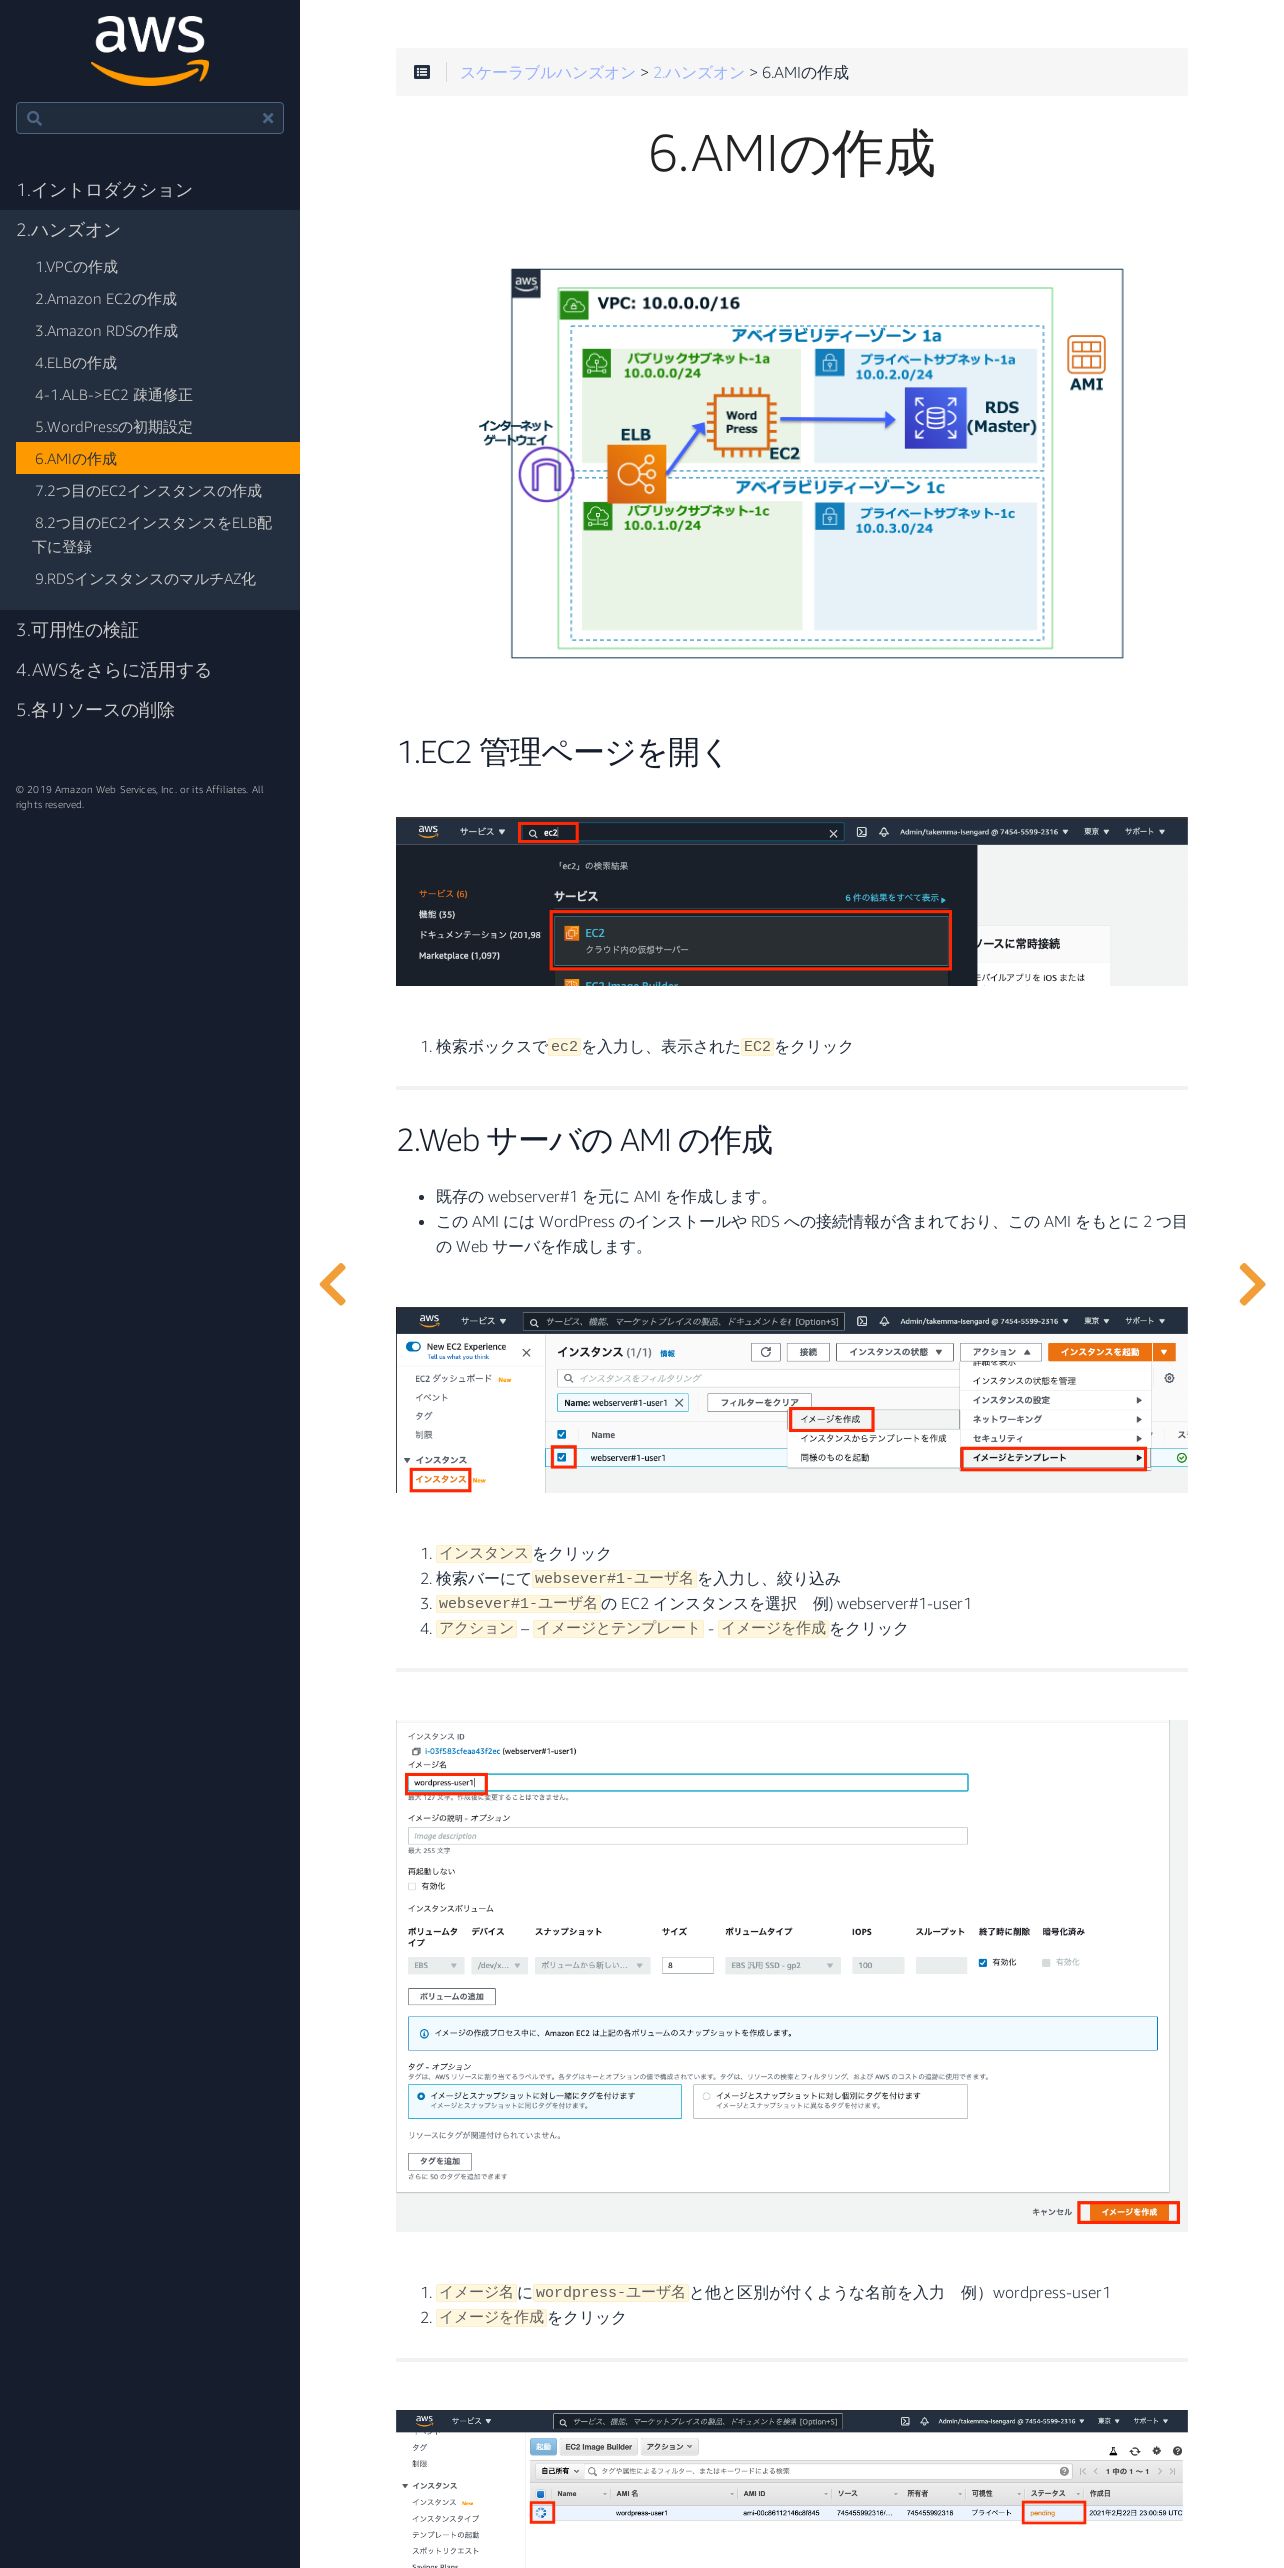Select the highlighted 6.AMIの作成 sidebar item
The height and width of the screenshot is (2568, 1284).
coord(158,458)
